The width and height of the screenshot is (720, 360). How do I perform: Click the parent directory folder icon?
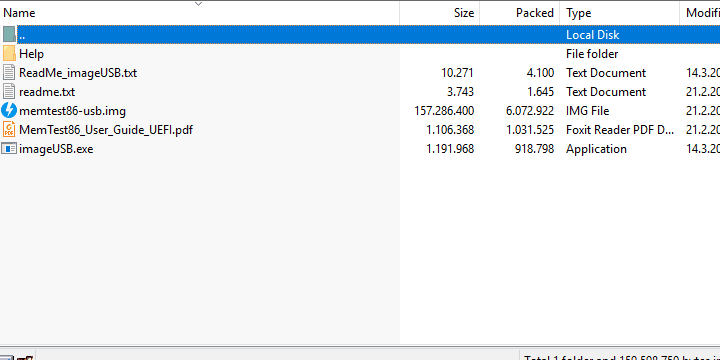pos(9,34)
